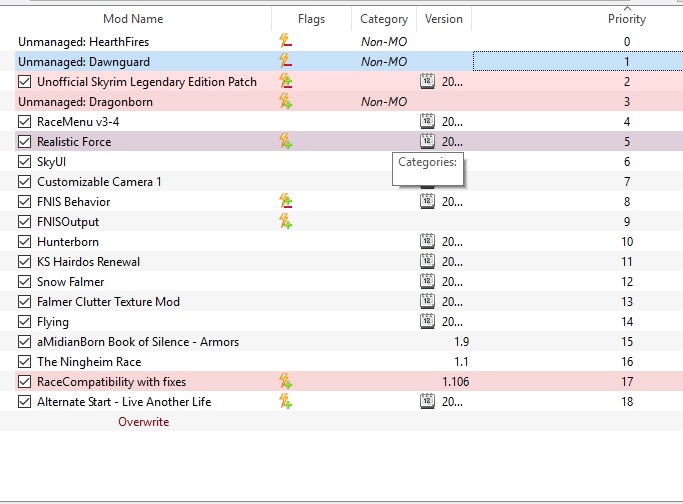Image resolution: width=683 pixels, height=504 pixels.
Task: Select the Unmanaged: Dawnguard row name
Action: pos(84,62)
